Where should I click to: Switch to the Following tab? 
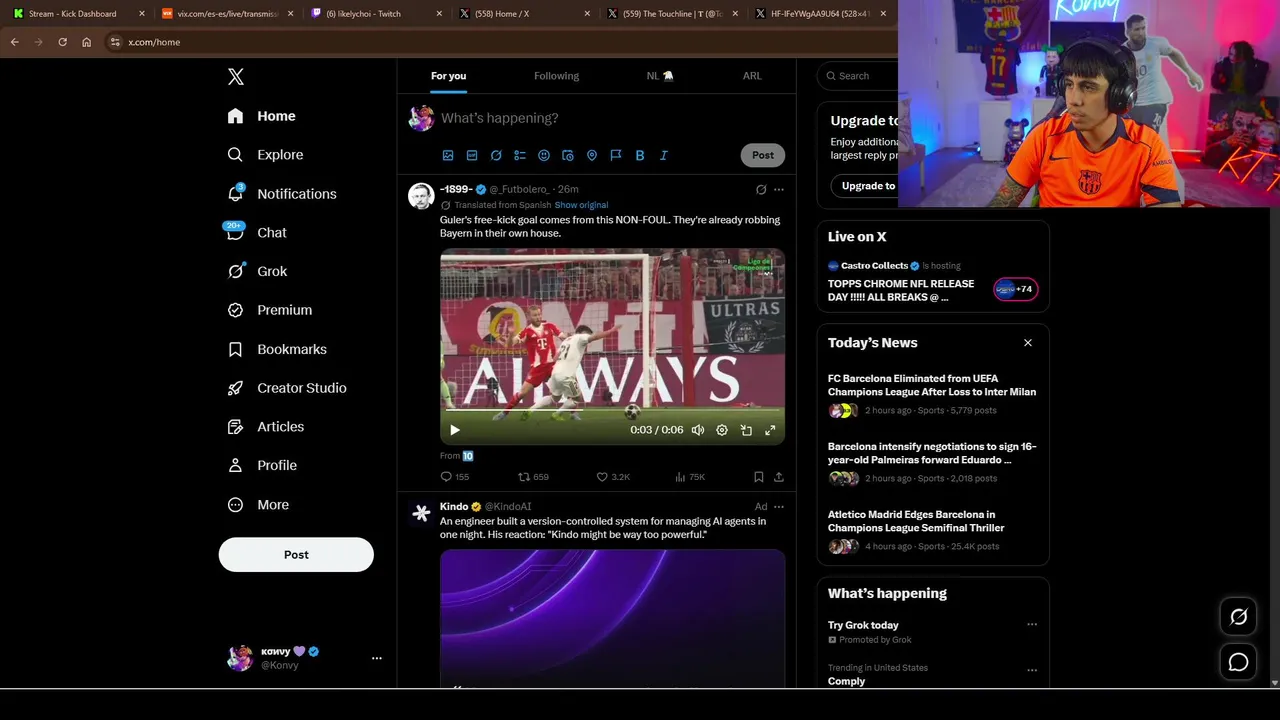pyautogui.click(x=556, y=76)
